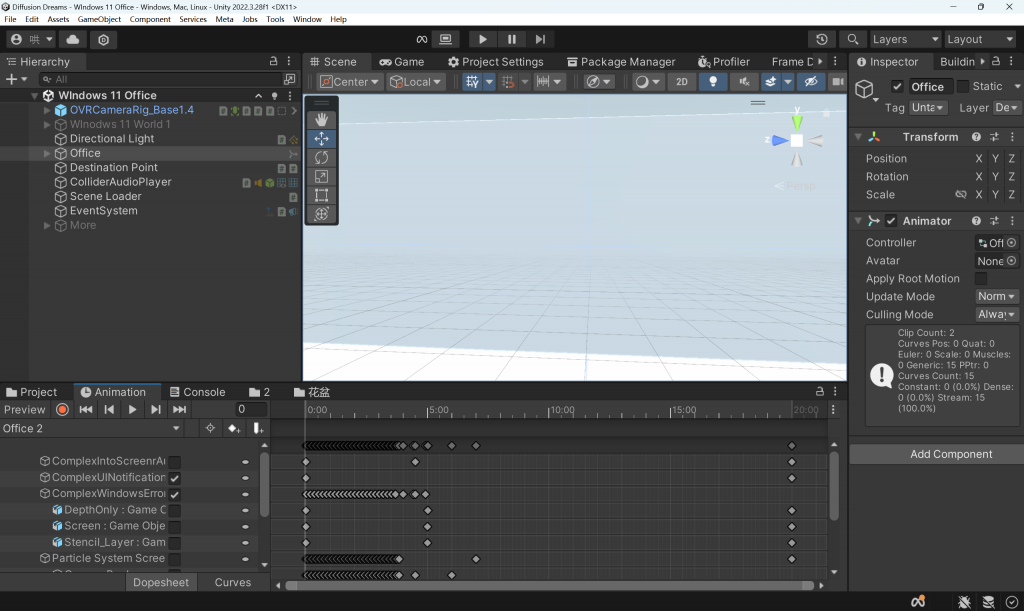This screenshot has width=1024, height=611.
Task: Toggle Office GameObject active checkbox
Action: [897, 86]
